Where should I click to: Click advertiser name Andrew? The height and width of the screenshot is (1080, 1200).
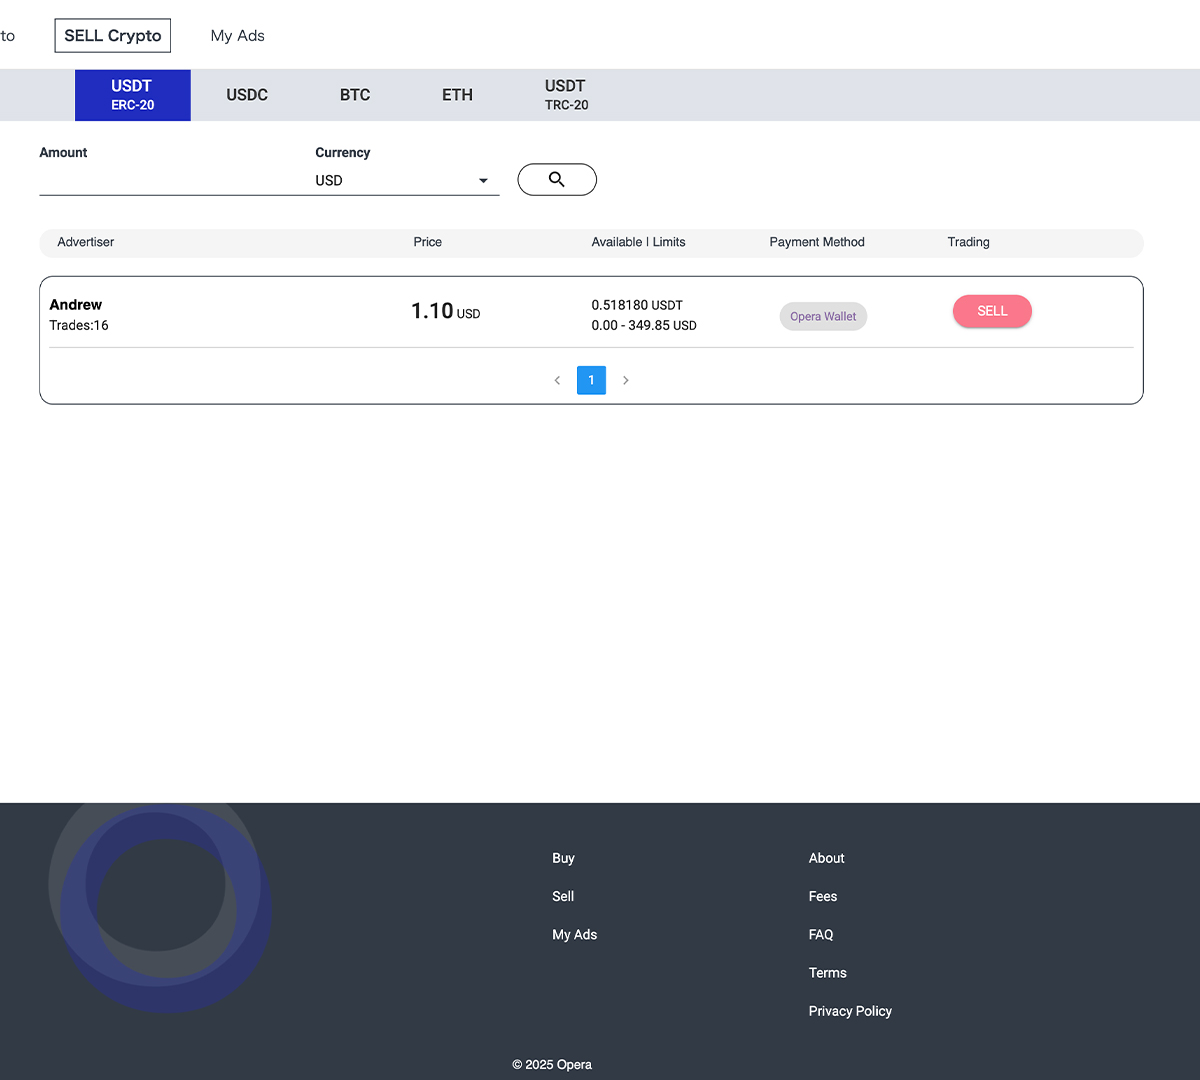(76, 305)
